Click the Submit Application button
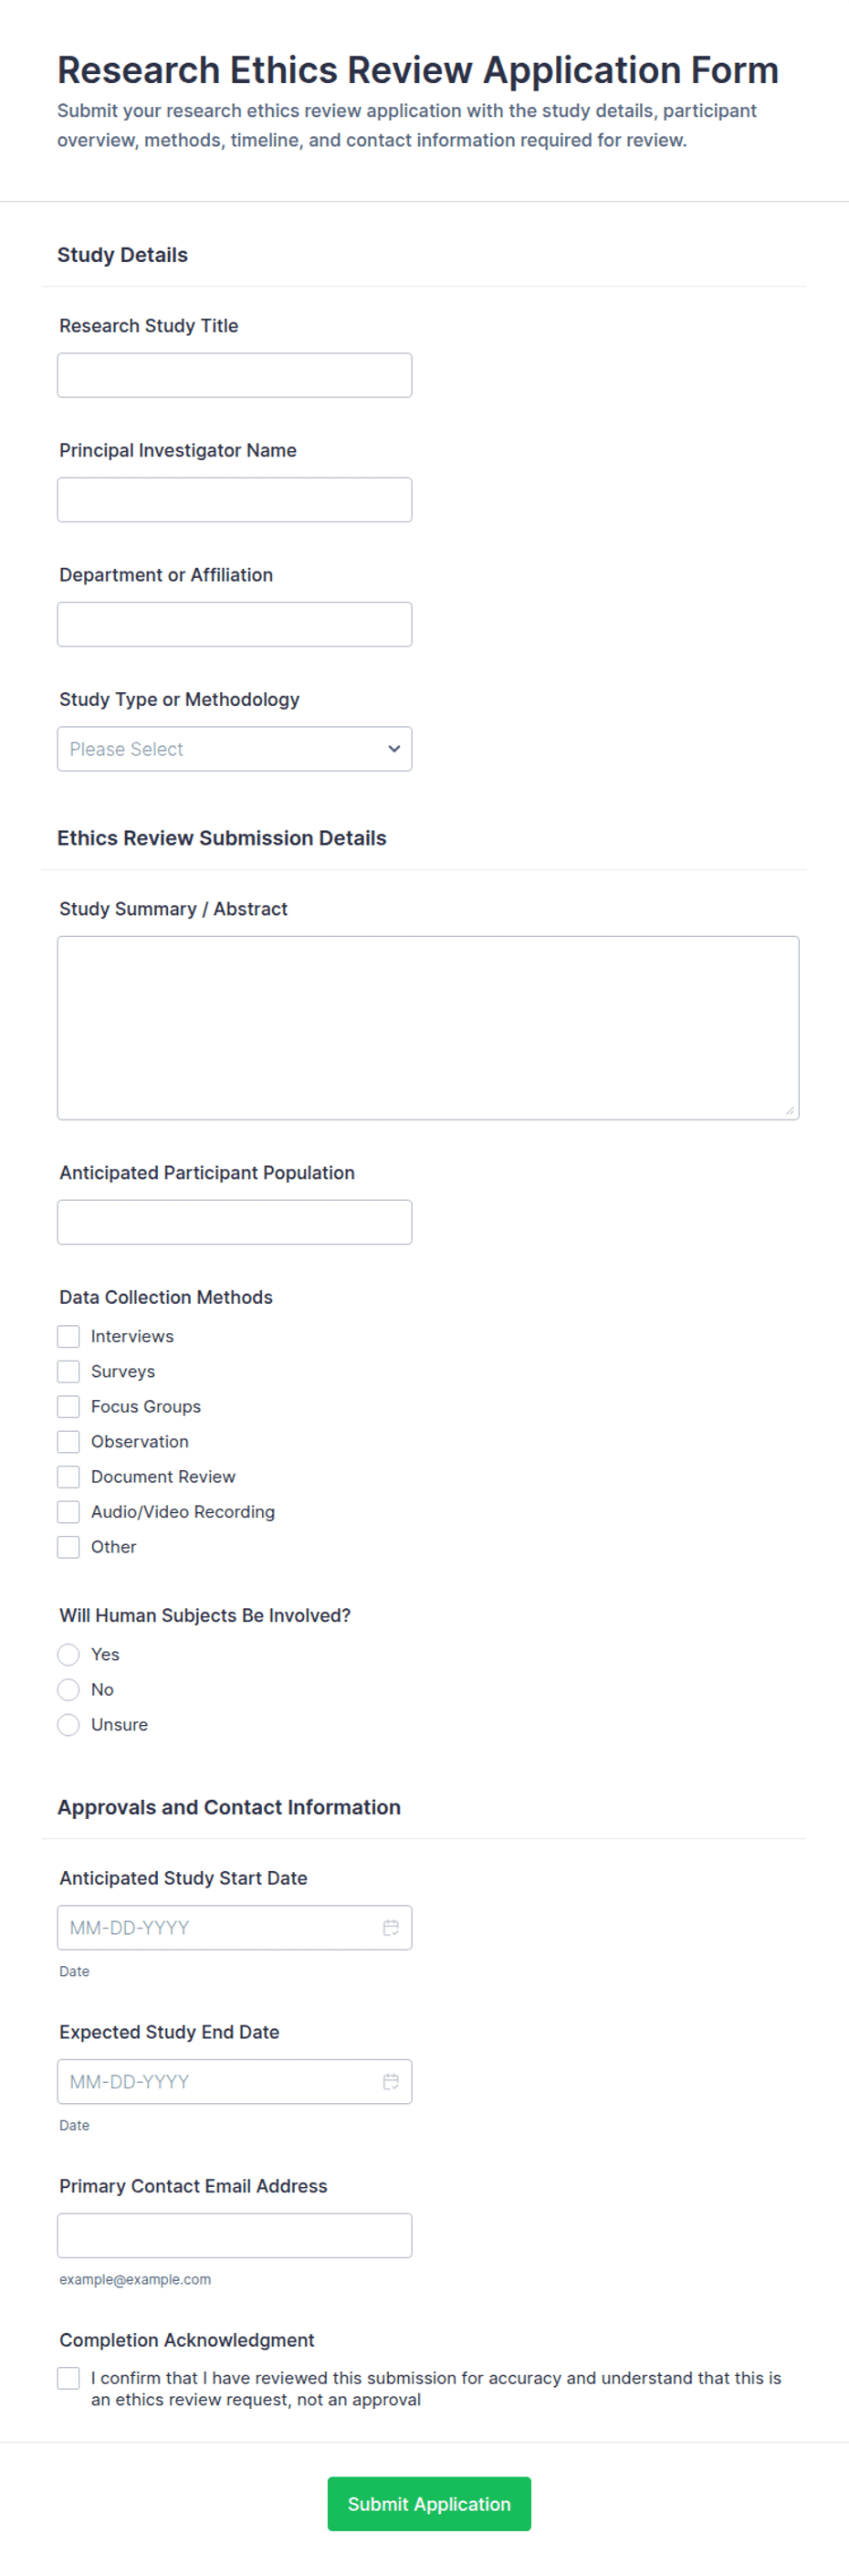This screenshot has width=849, height=2576. click(429, 2503)
